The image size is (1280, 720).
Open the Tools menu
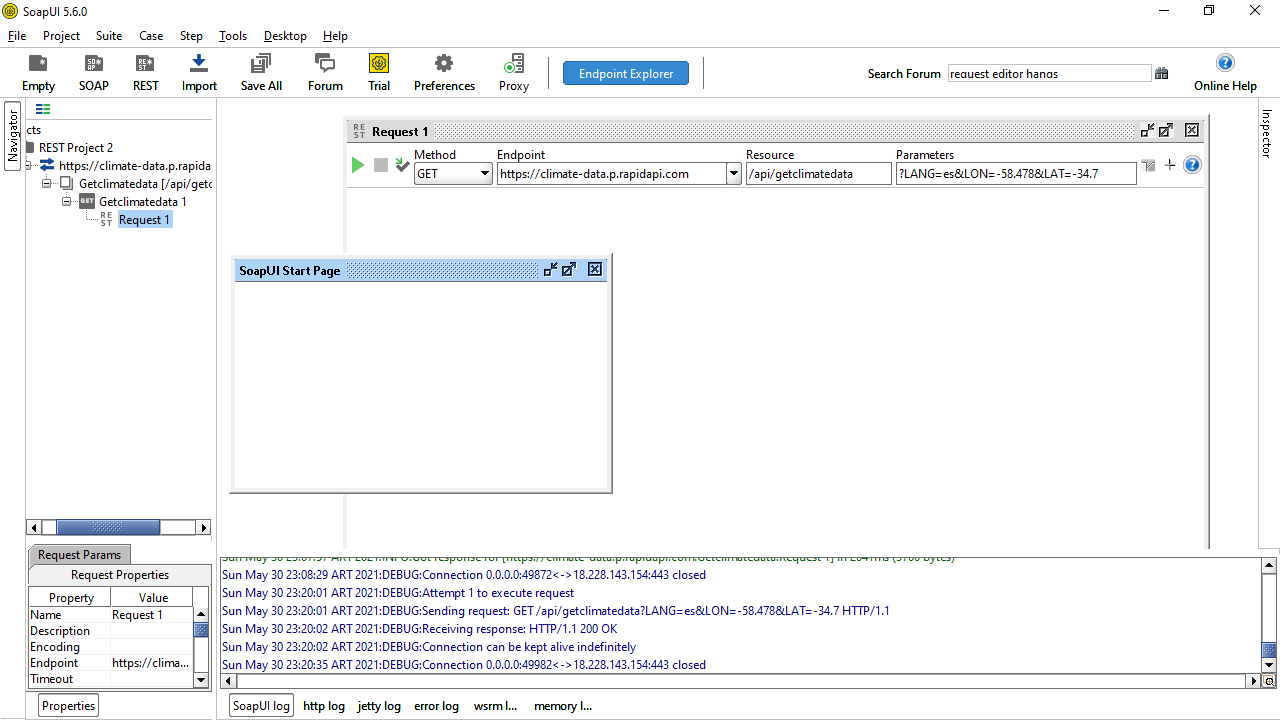pos(233,36)
